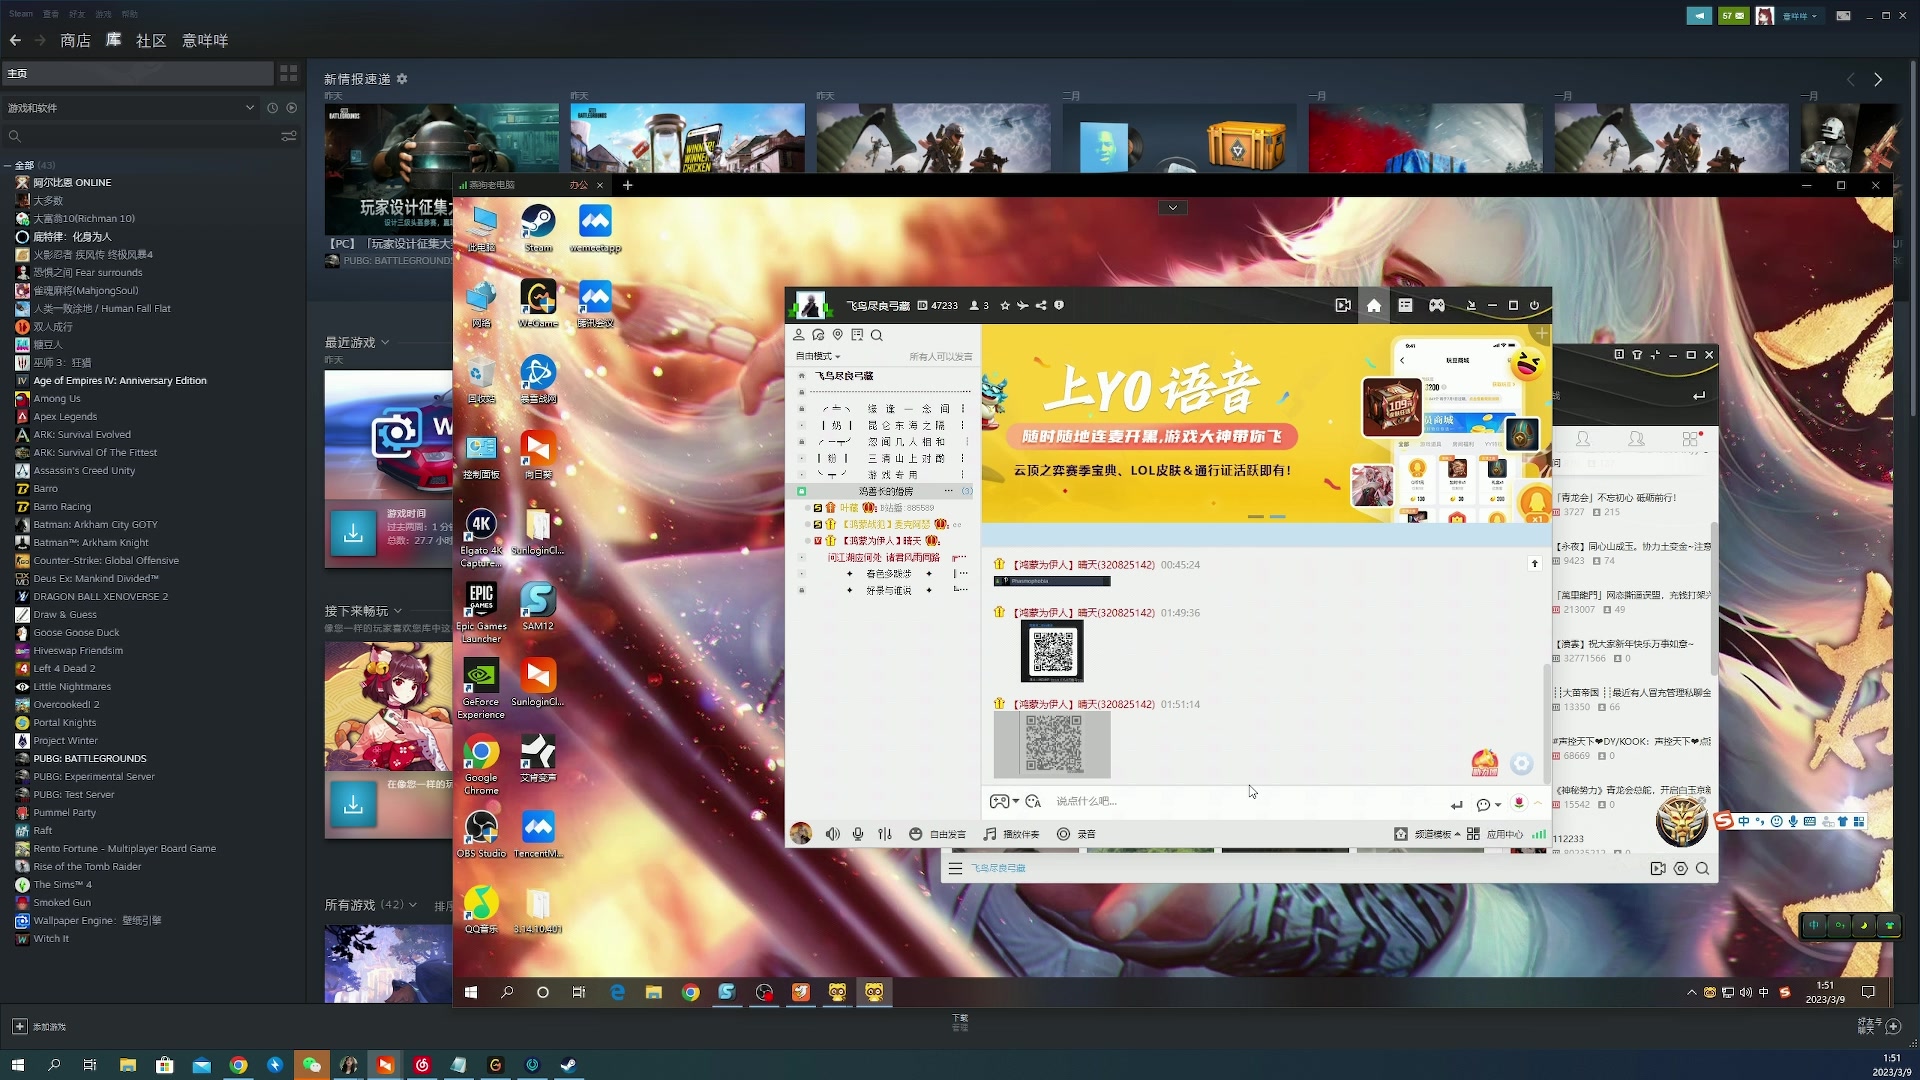Click the Steam icon in Windows taskbar

[x=569, y=1065]
